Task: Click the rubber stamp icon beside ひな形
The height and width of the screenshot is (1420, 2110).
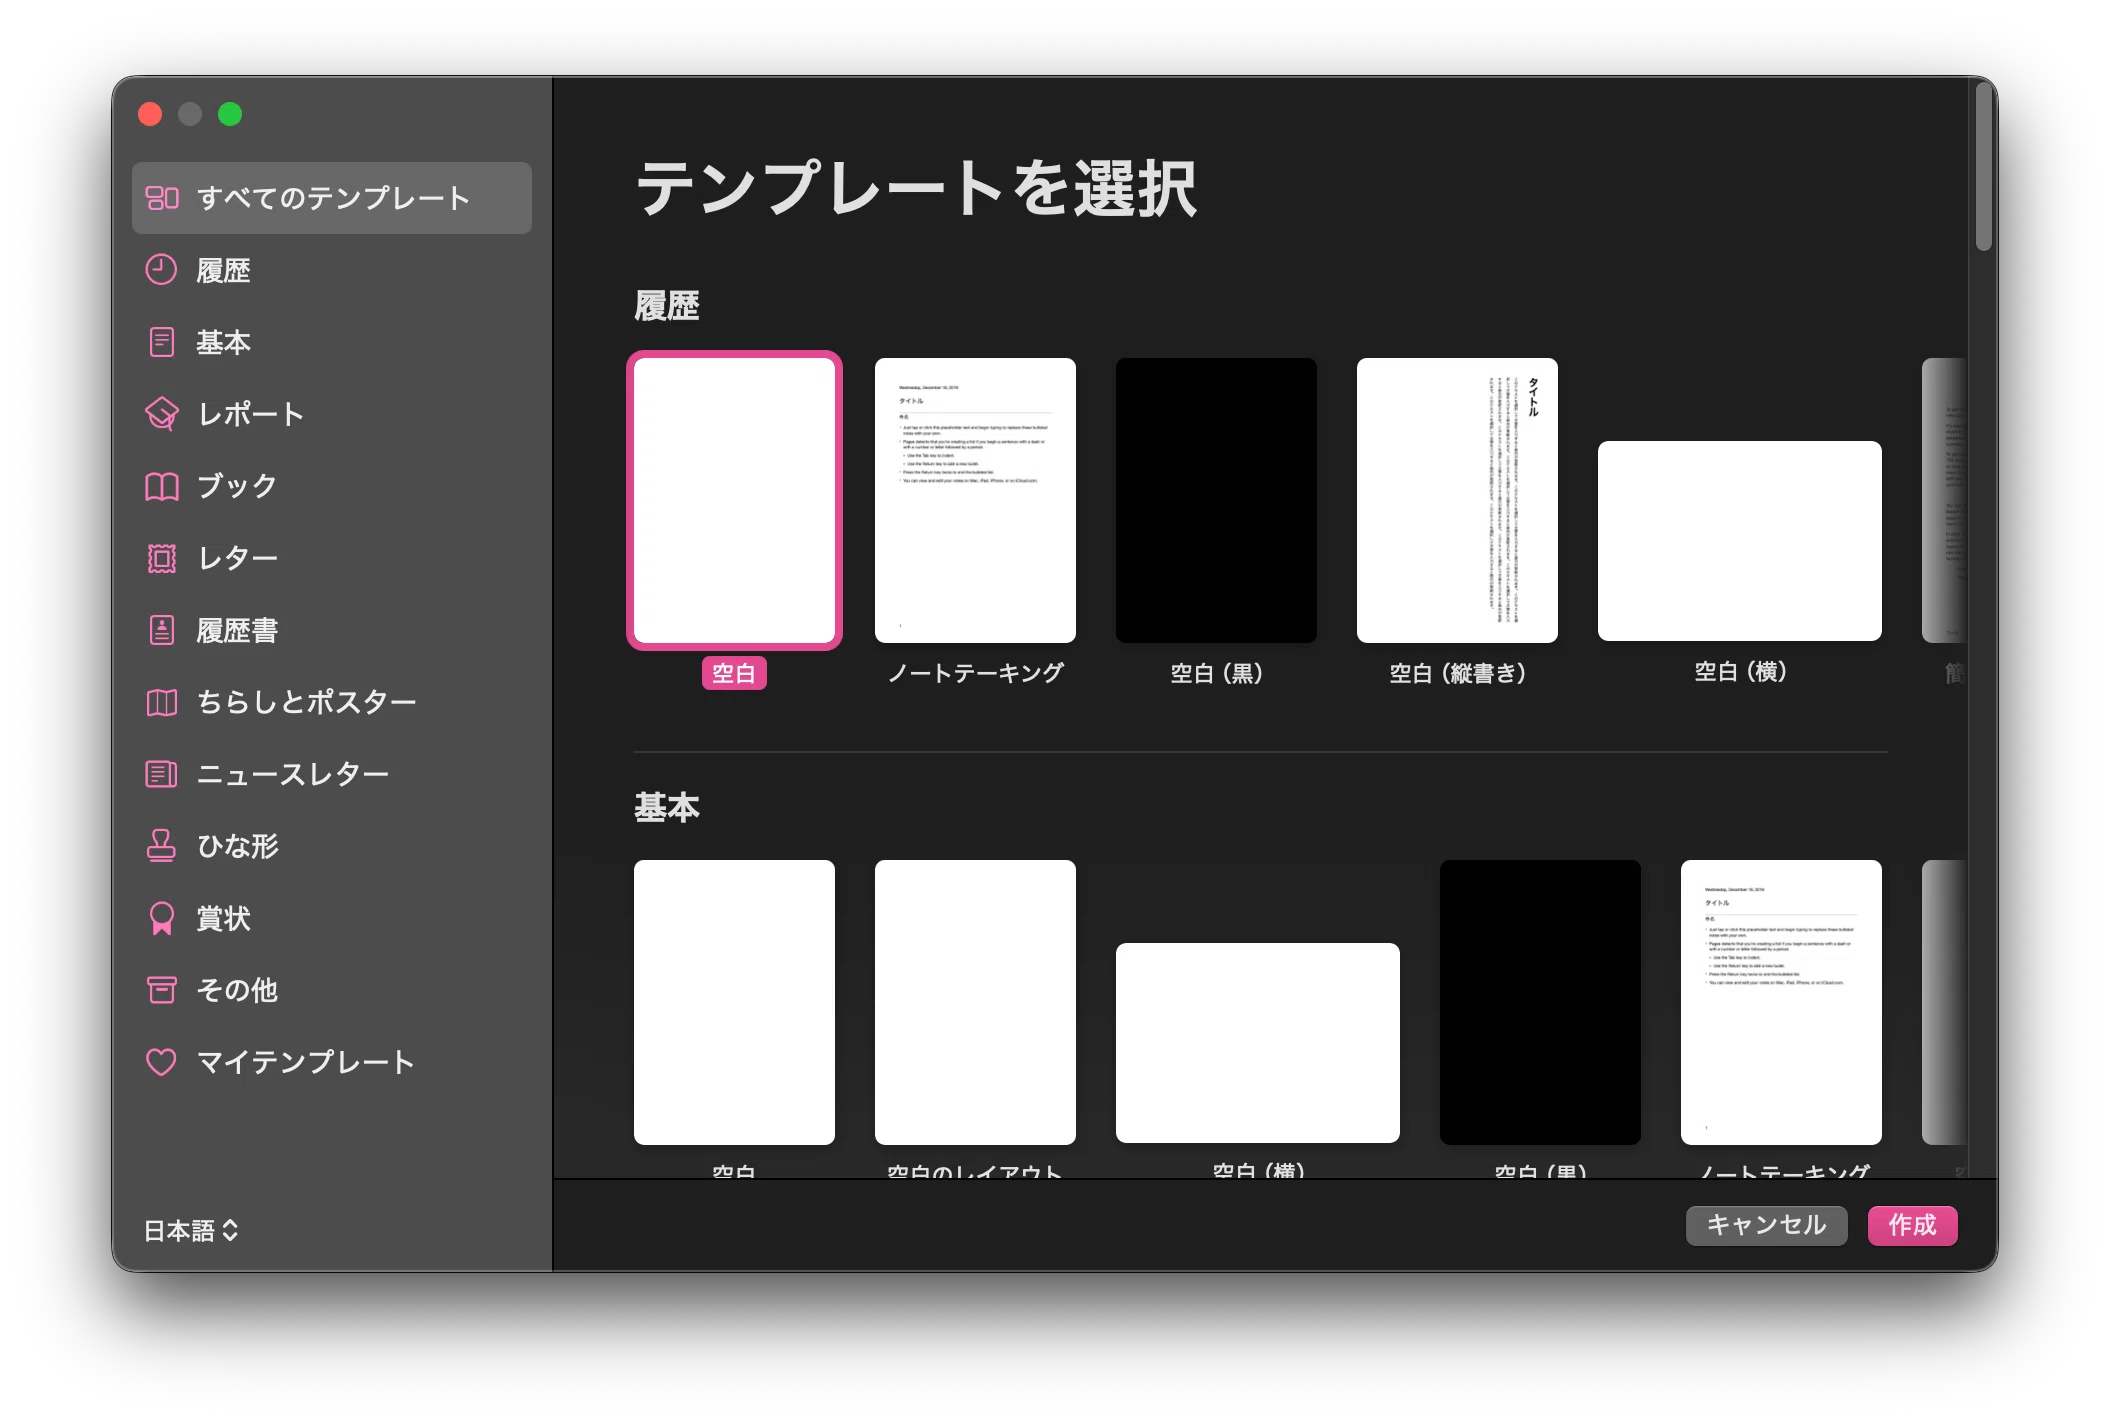Action: [161, 846]
